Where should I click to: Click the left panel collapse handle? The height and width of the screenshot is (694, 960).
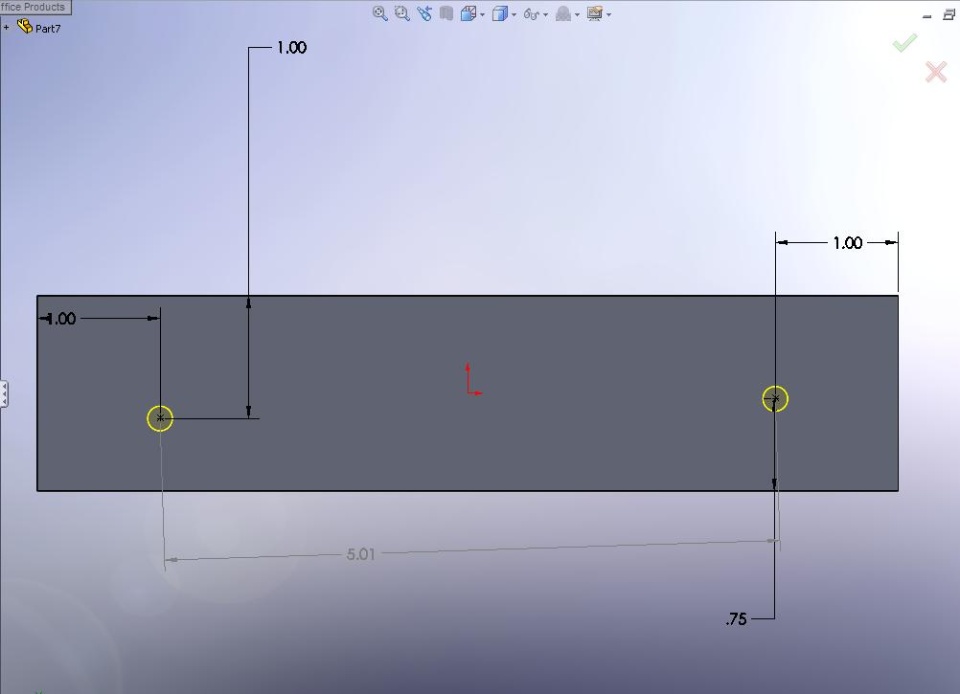click(x=4, y=394)
